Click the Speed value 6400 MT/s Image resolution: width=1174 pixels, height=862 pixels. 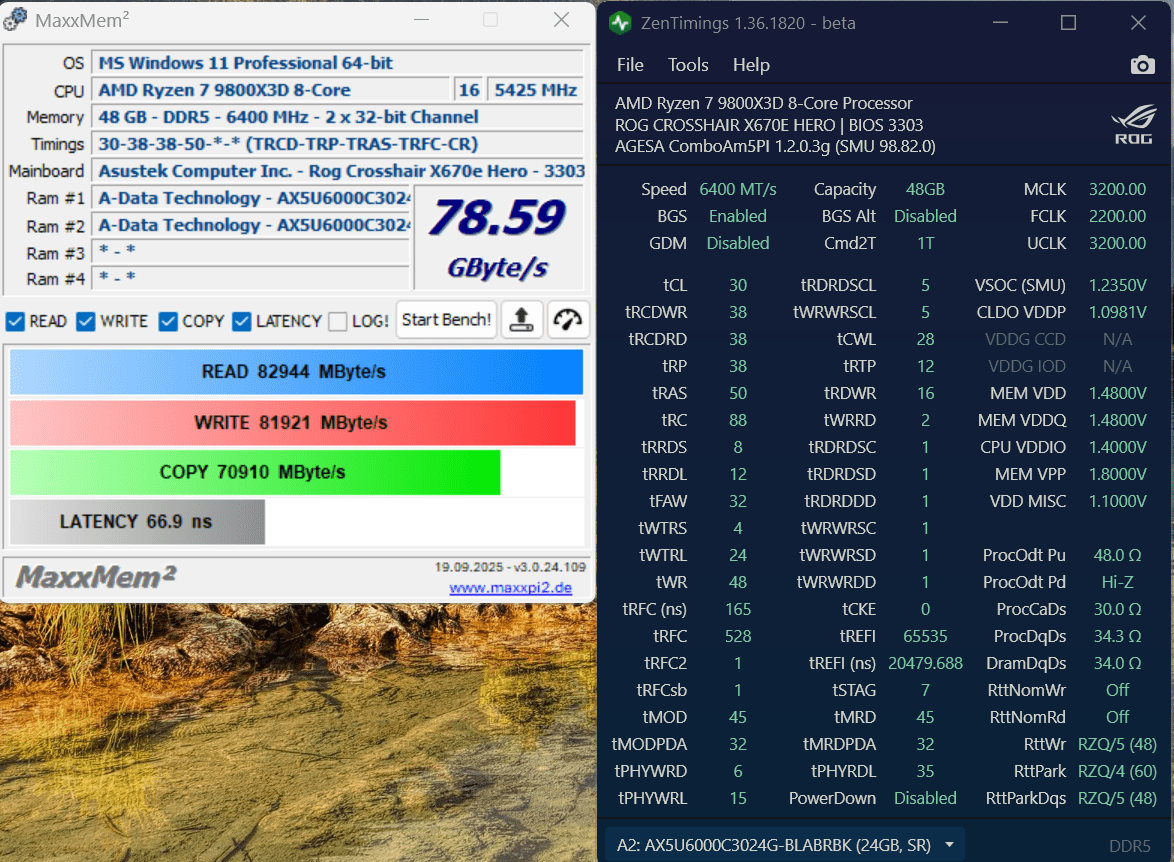(x=737, y=189)
